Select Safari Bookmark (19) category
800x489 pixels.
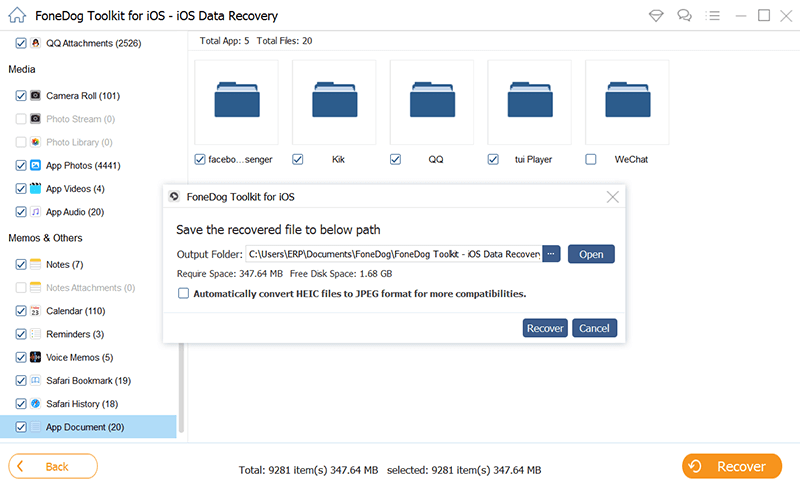point(88,380)
